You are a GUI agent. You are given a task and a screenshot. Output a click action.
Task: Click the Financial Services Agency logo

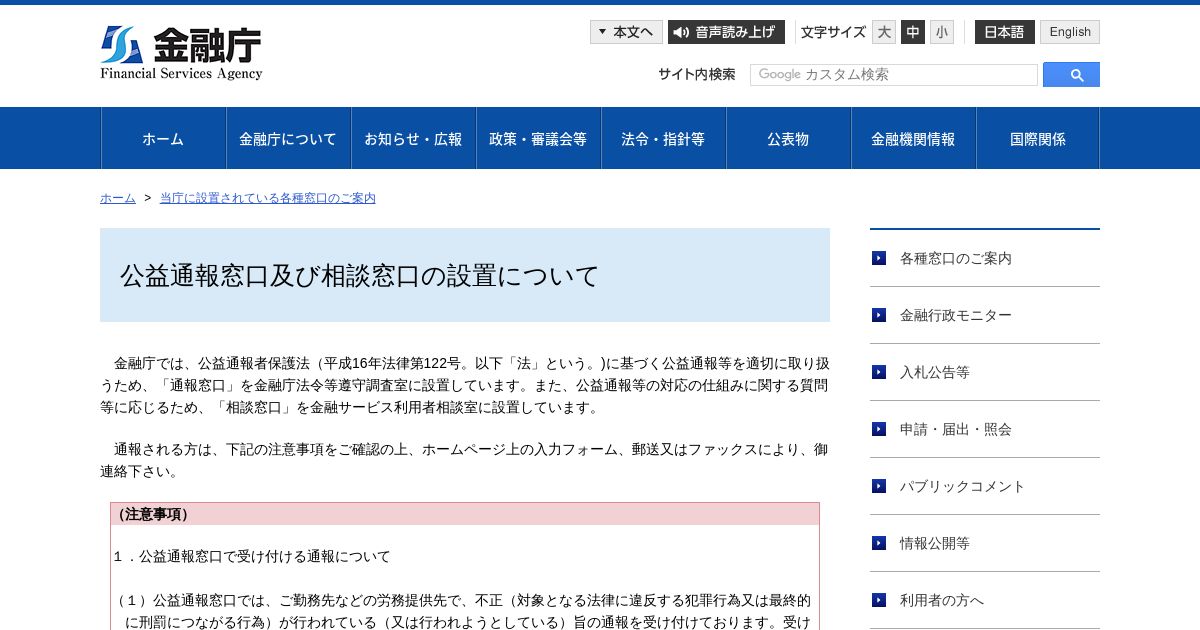click(181, 53)
